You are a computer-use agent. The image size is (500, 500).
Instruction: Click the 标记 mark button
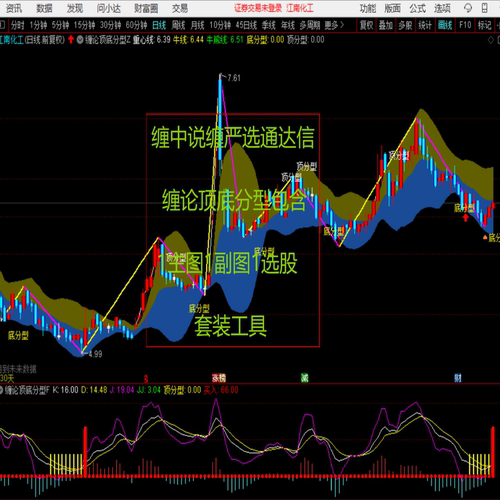tap(484, 25)
